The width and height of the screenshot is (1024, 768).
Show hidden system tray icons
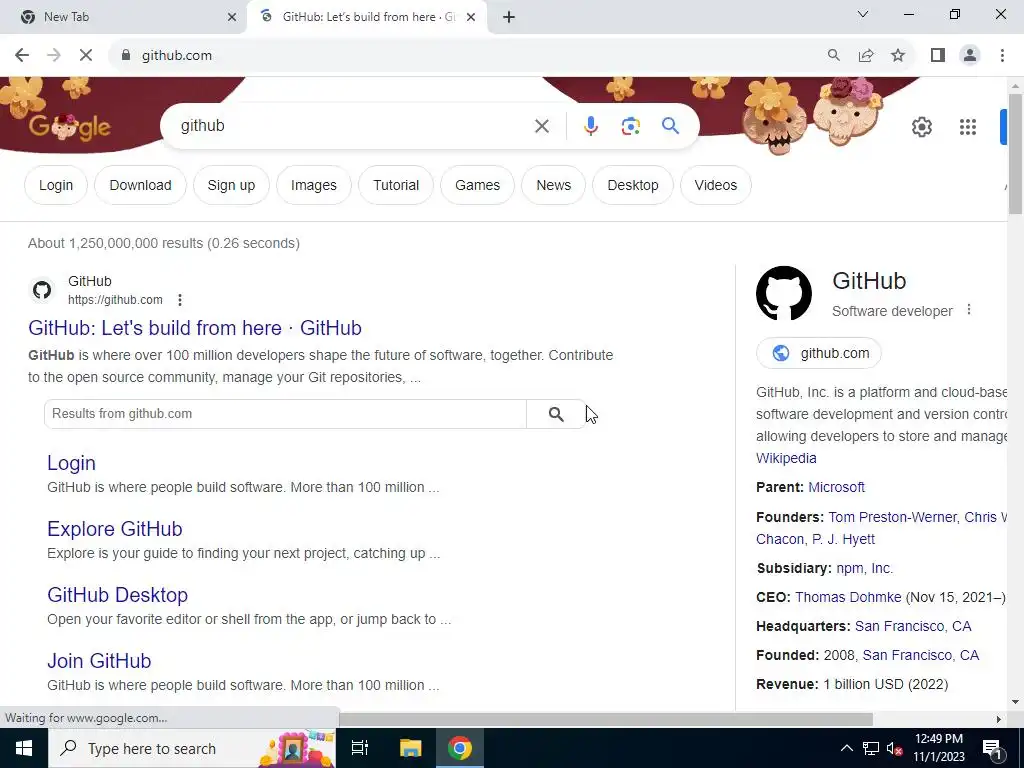846,748
